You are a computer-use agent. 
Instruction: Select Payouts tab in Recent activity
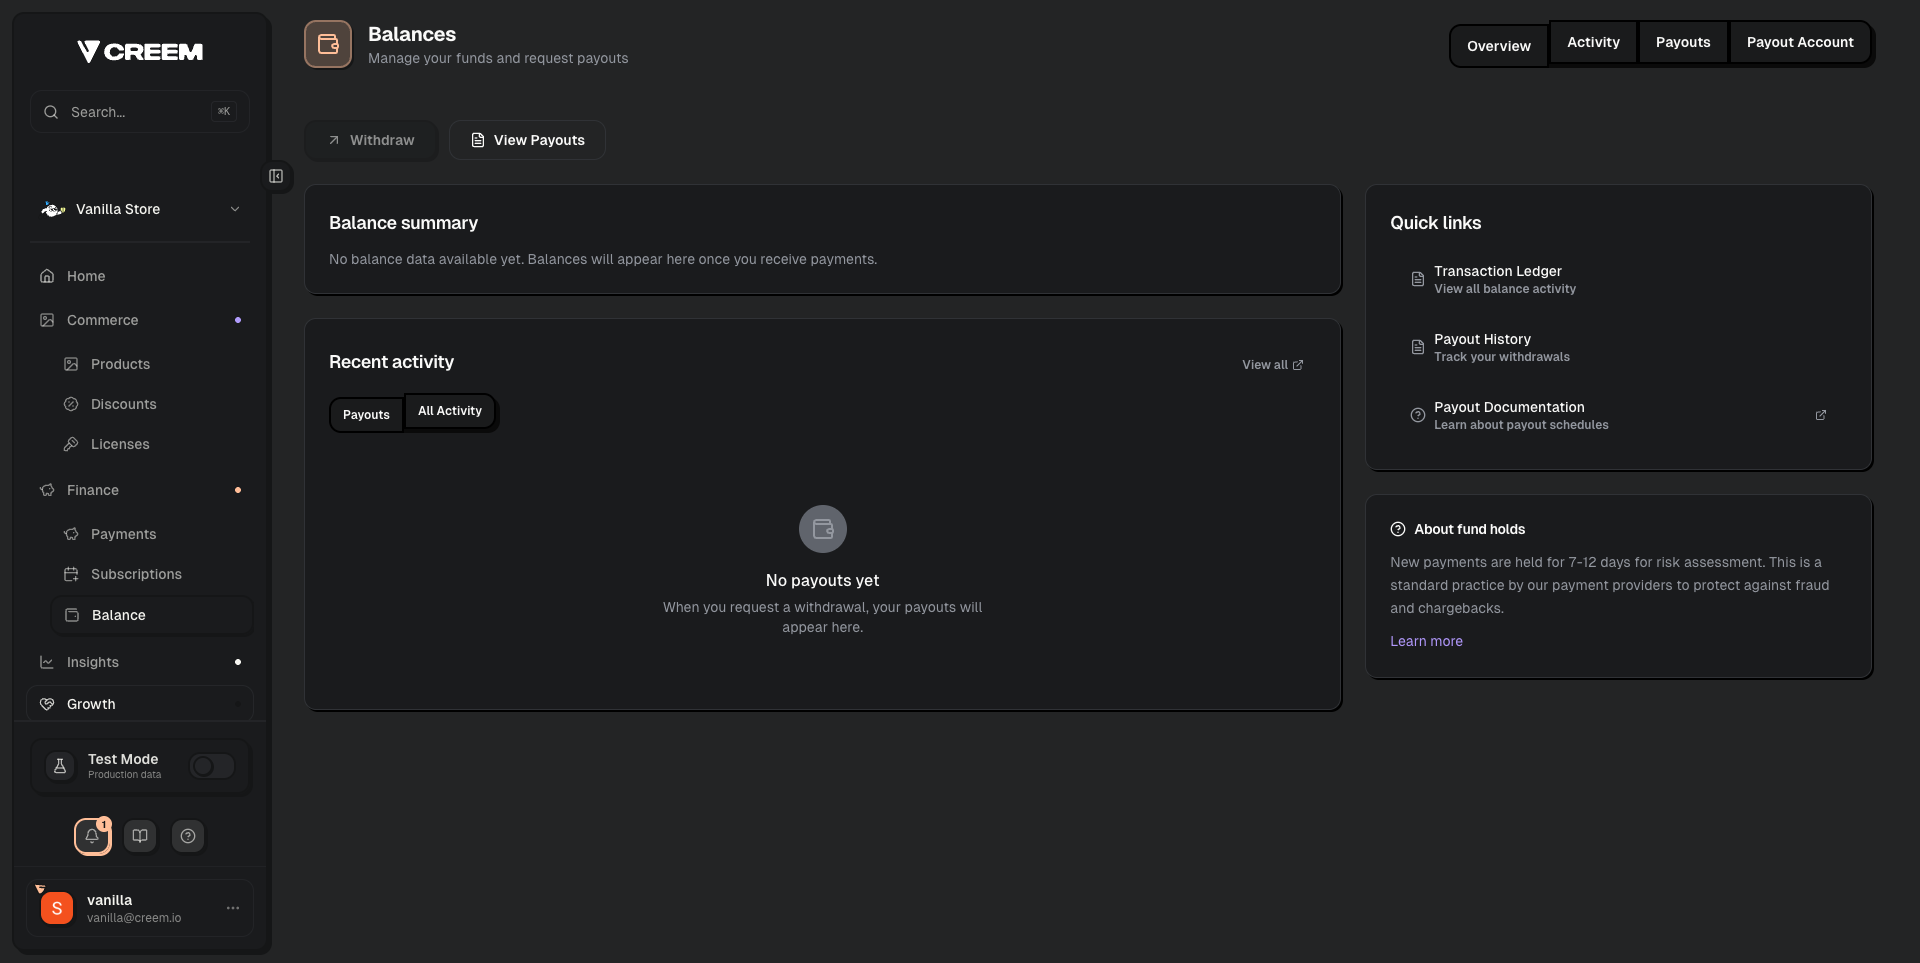click(366, 415)
